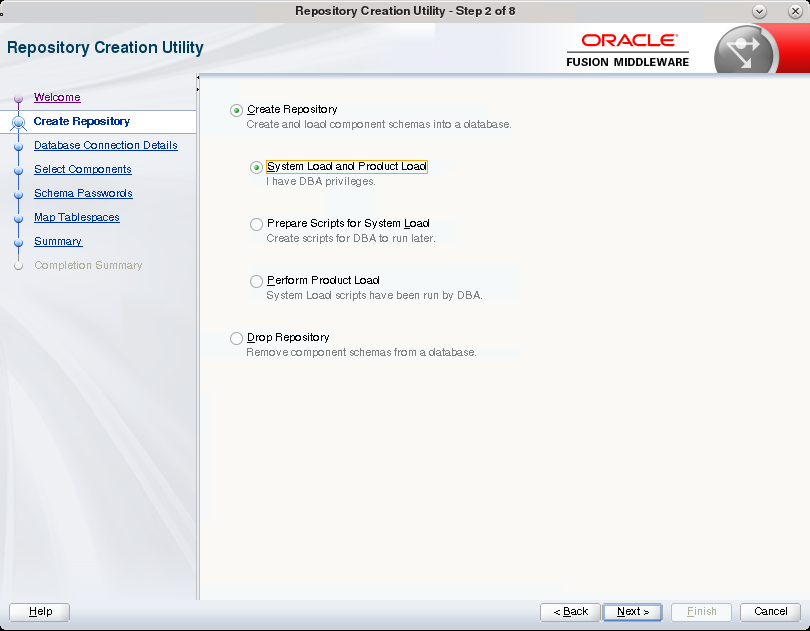Click the Database Connection Details link
Screen dimensions: 810x631
pyautogui.click(x=105, y=145)
